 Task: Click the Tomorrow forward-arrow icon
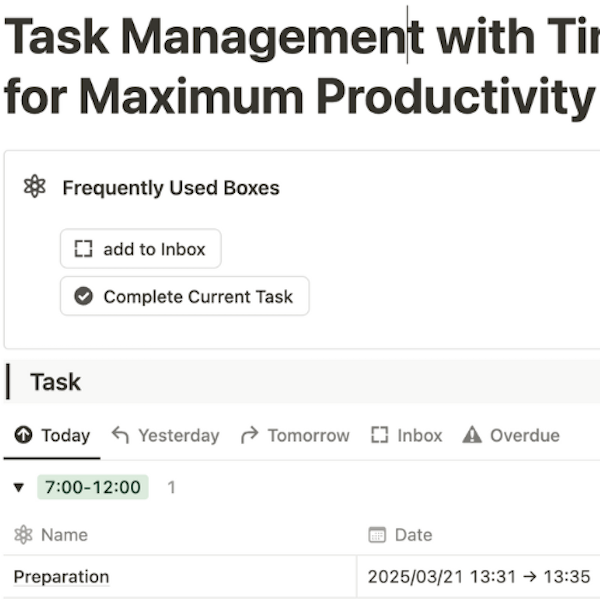[250, 435]
